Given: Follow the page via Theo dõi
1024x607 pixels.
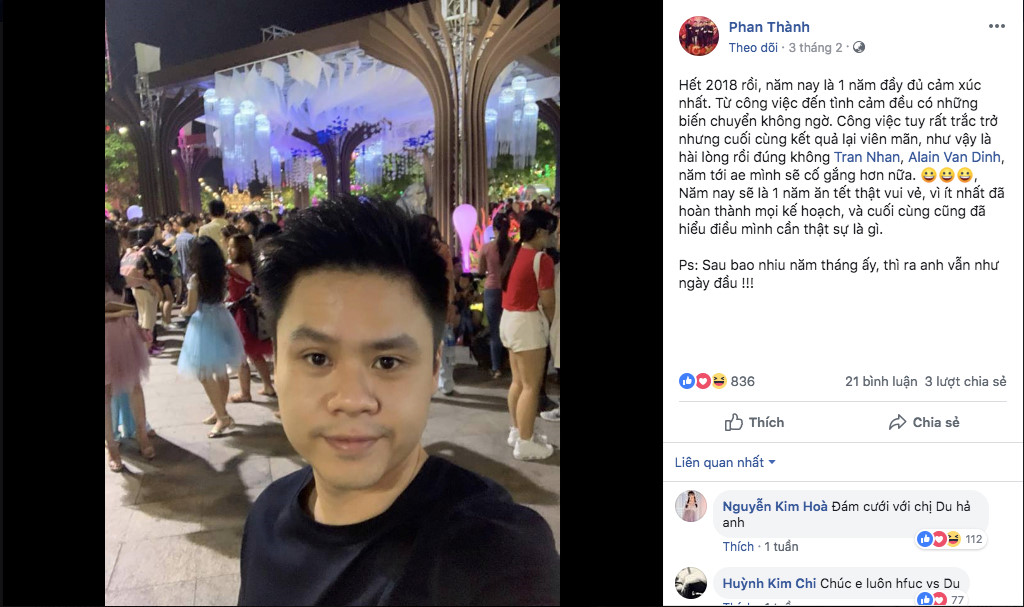Looking at the screenshot, I should click(x=753, y=48).
